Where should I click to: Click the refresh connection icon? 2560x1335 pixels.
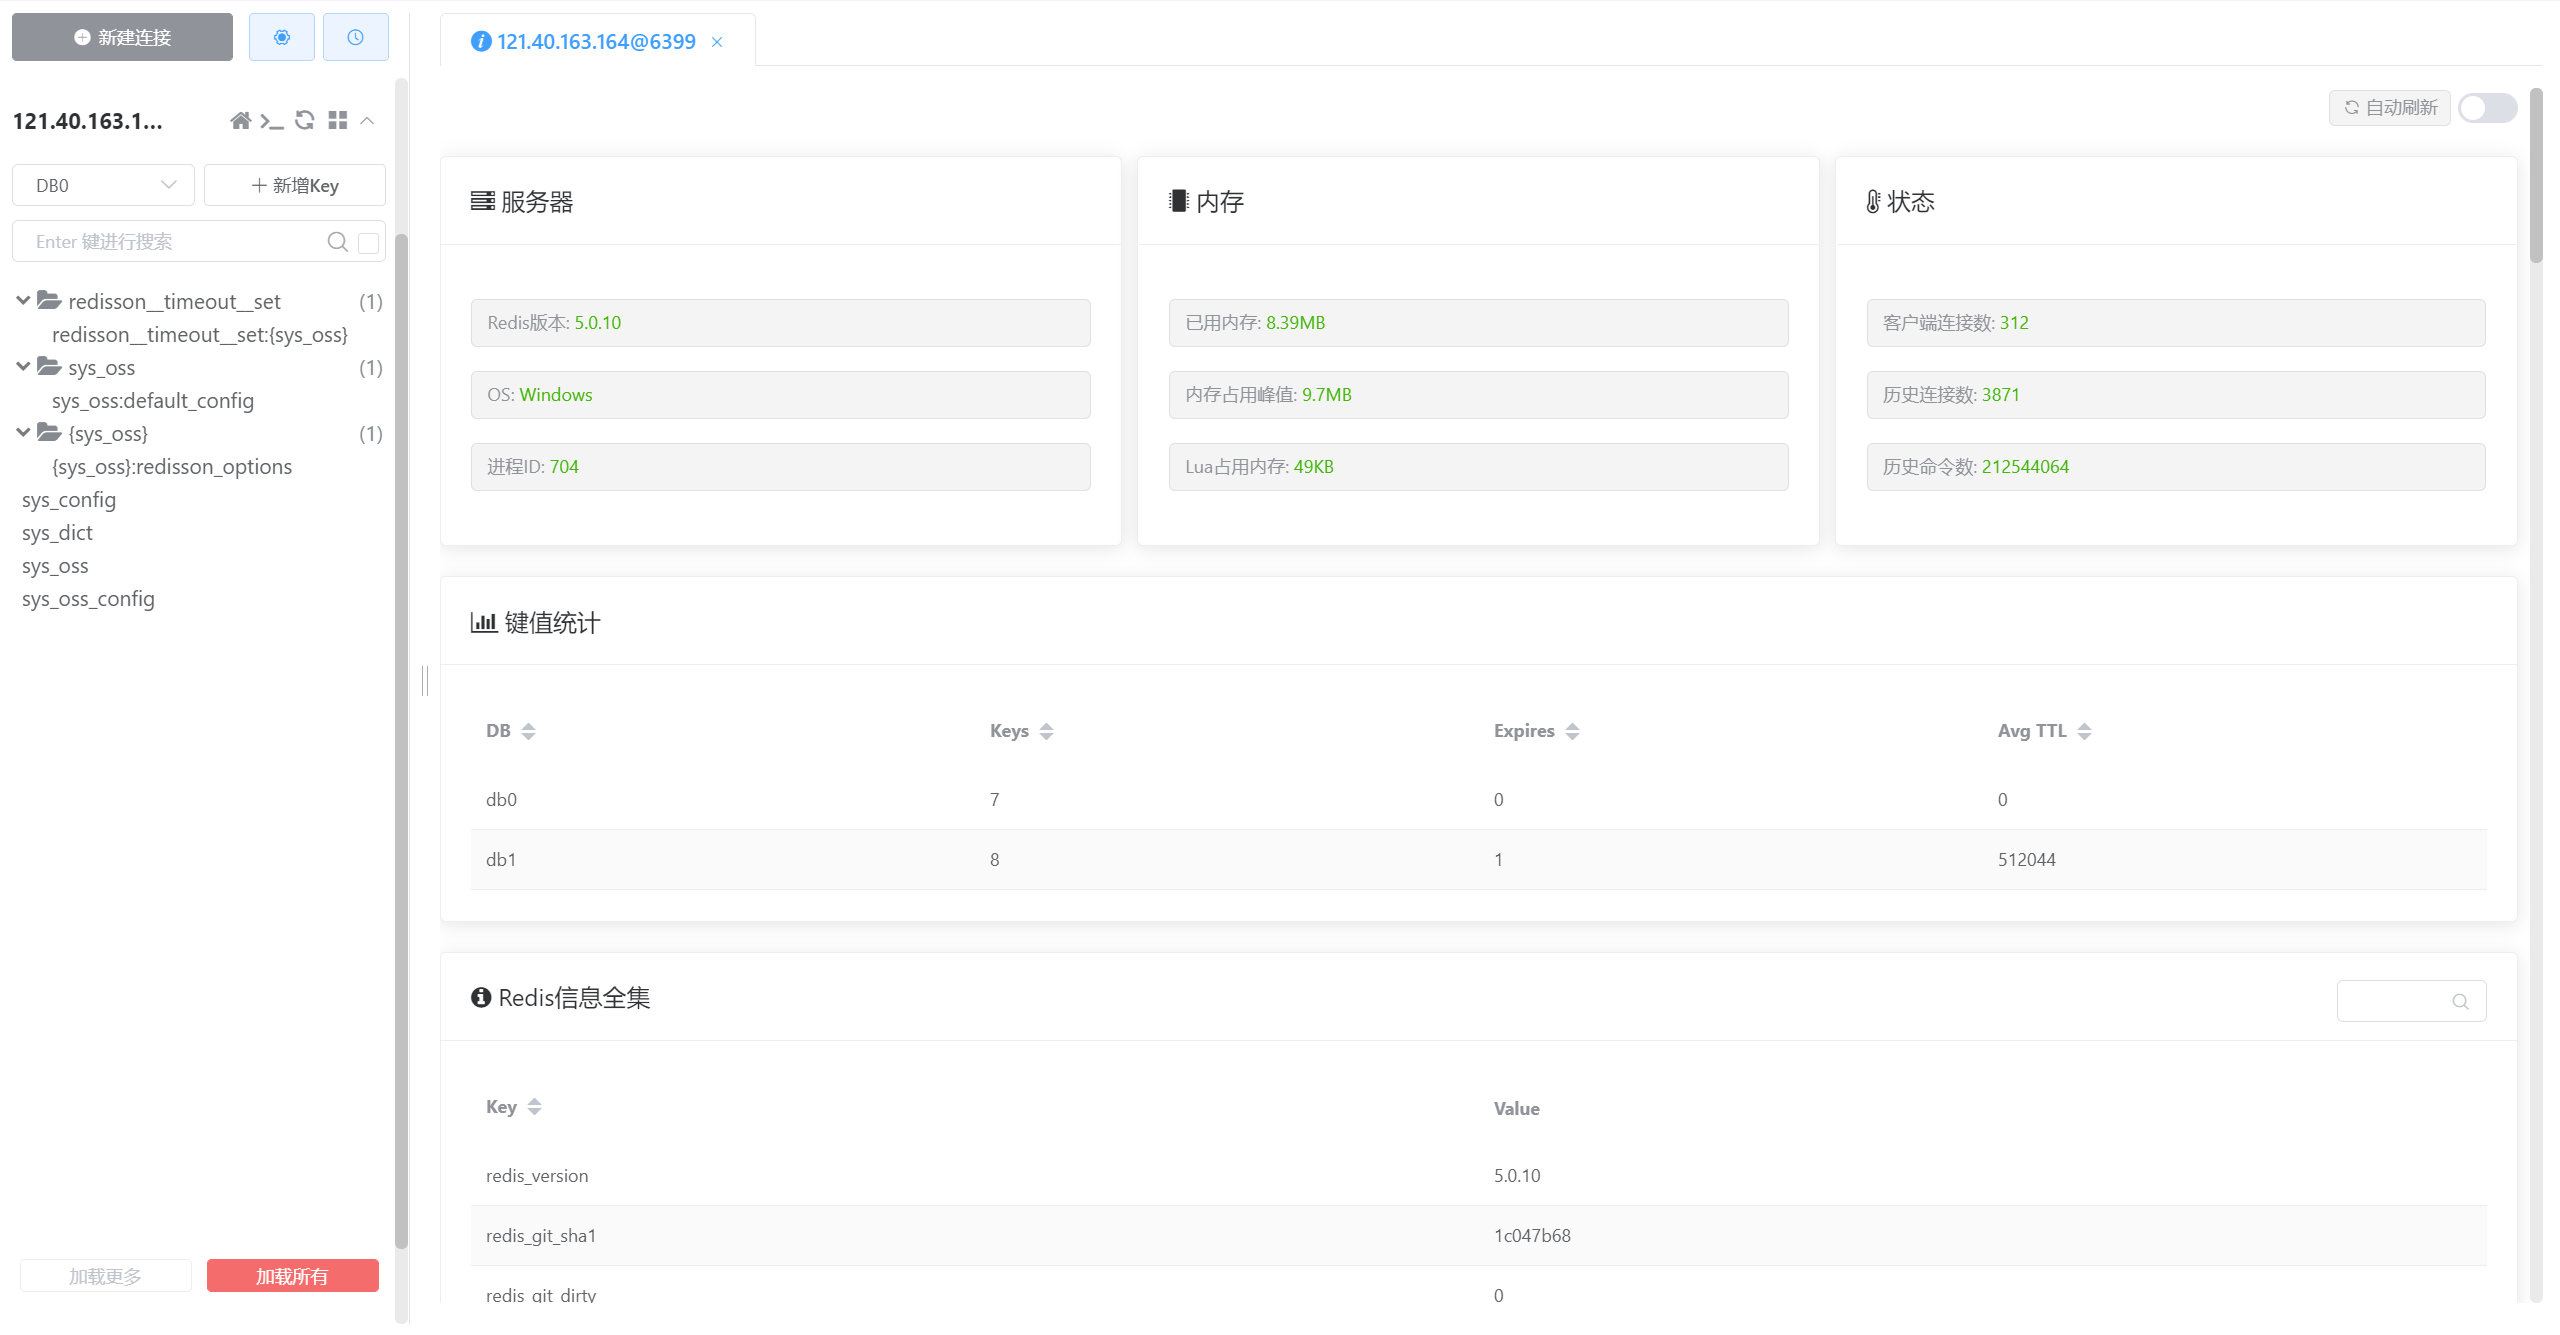[305, 121]
